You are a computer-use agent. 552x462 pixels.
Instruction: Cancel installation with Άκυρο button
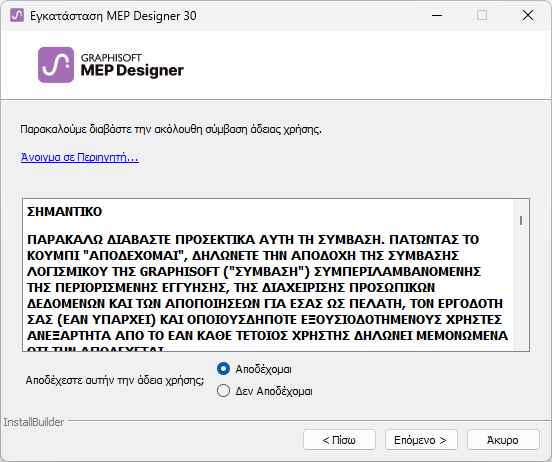point(503,440)
